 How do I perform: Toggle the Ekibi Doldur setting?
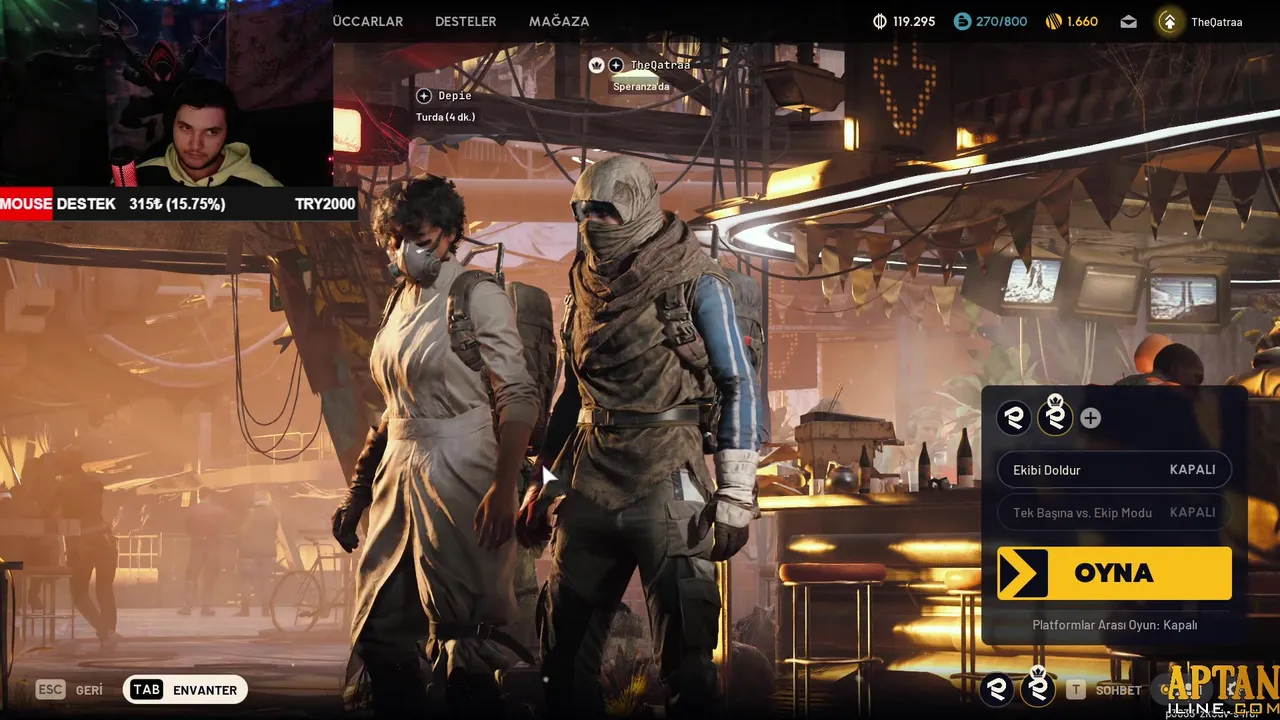pos(1114,470)
